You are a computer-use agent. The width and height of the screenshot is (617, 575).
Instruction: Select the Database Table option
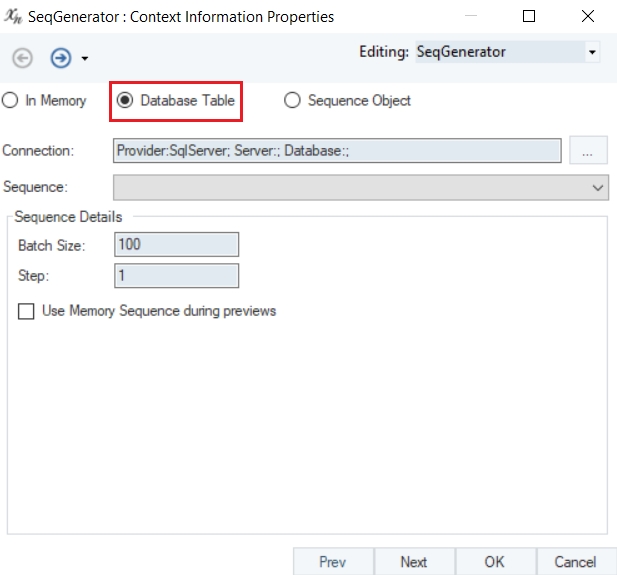click(x=126, y=100)
